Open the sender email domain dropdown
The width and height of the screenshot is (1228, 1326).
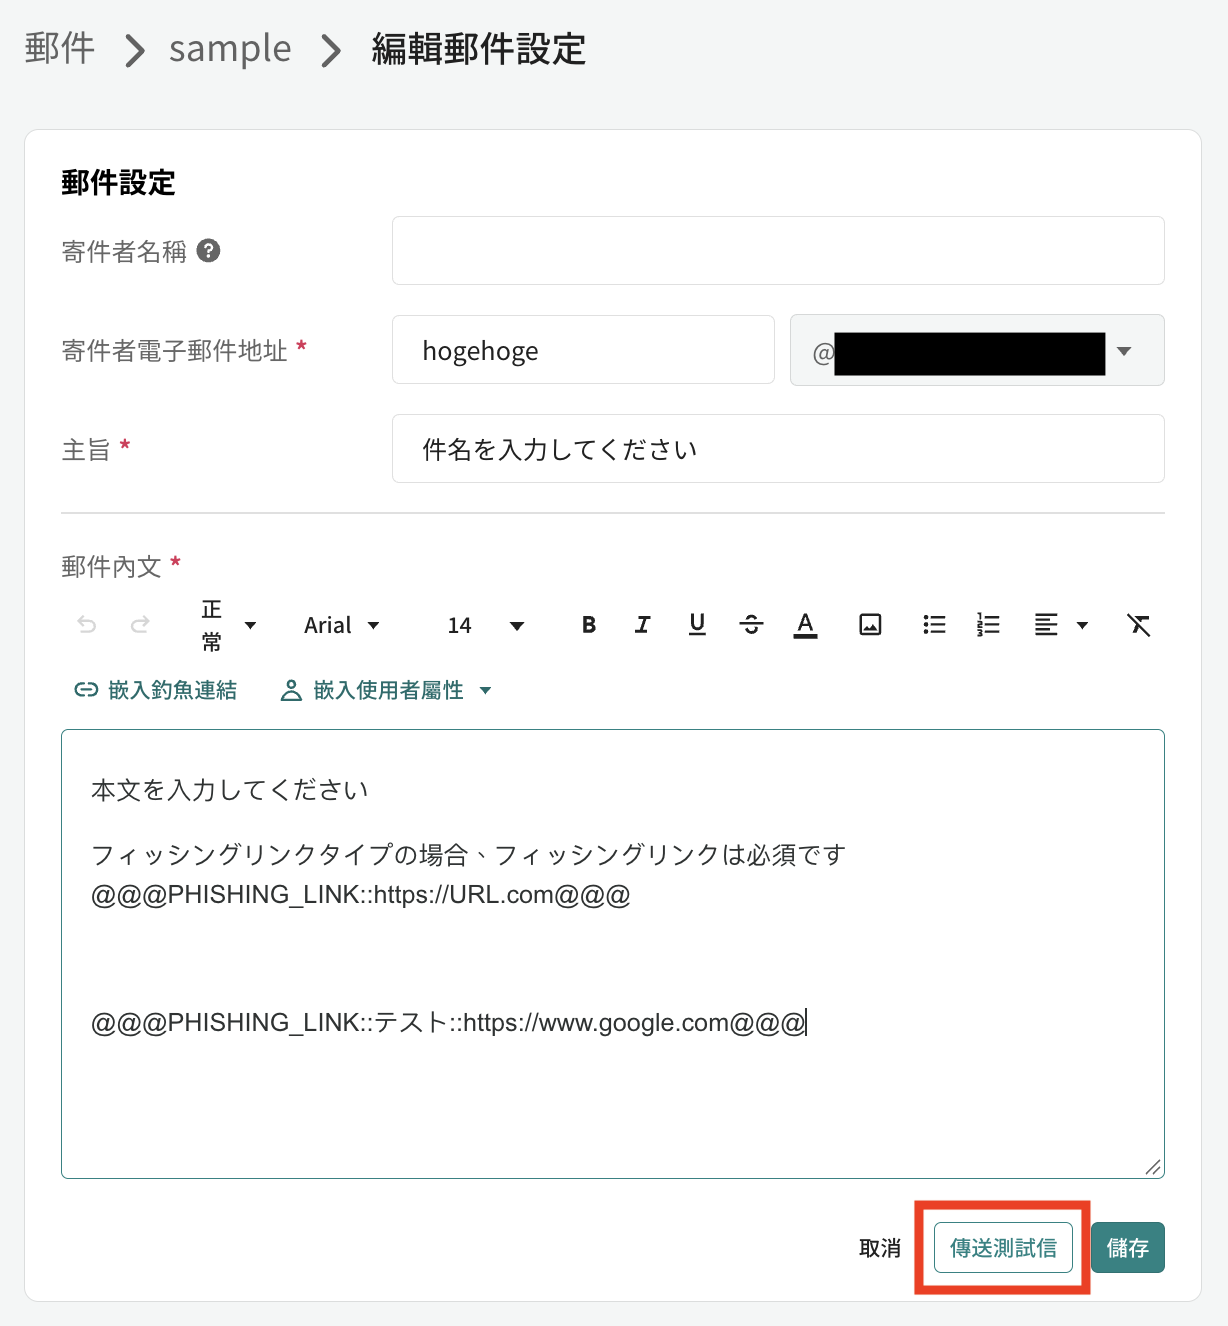click(977, 350)
